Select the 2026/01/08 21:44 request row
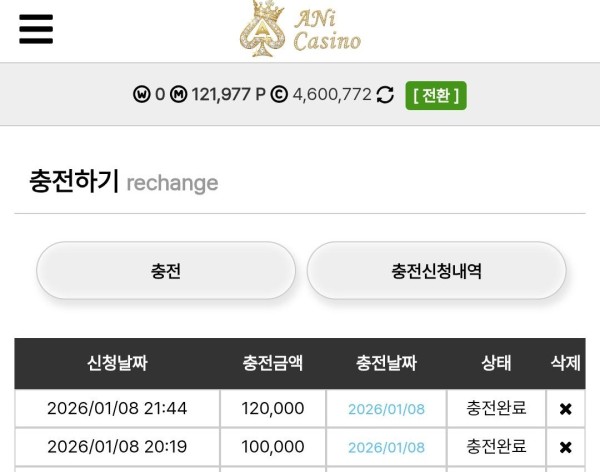This screenshot has height=472, width=600. [x=117, y=408]
